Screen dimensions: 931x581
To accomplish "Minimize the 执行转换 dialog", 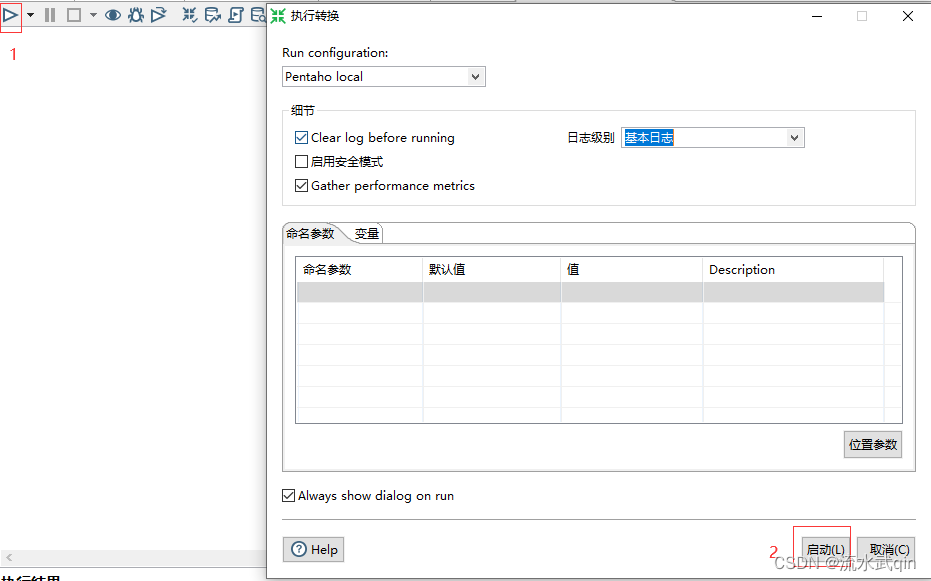I will tap(817, 16).
